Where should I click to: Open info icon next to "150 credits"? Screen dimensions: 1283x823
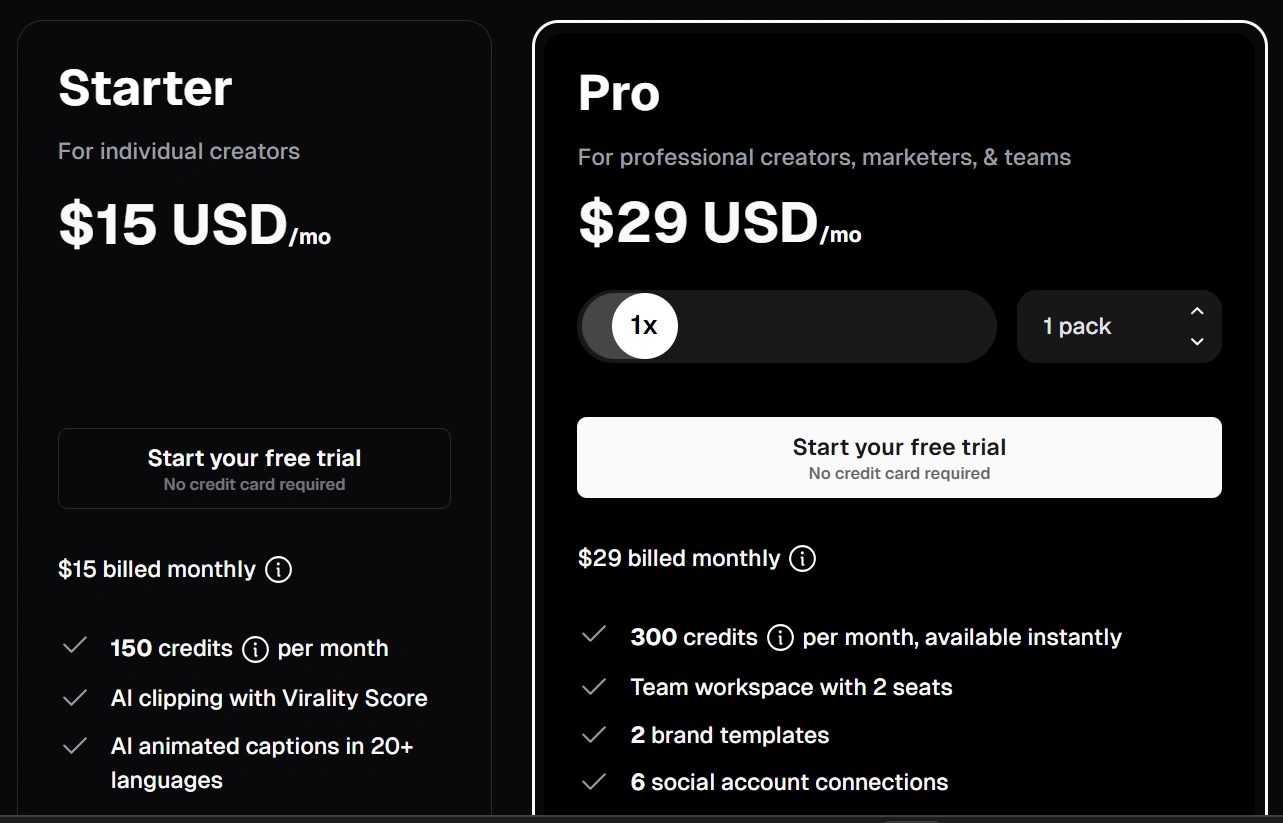coord(255,649)
